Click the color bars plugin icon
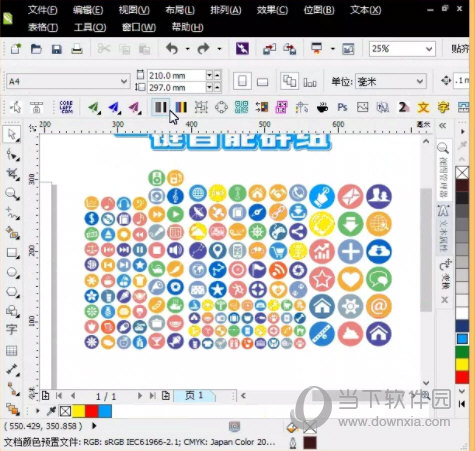The image size is (475, 451). click(x=181, y=107)
